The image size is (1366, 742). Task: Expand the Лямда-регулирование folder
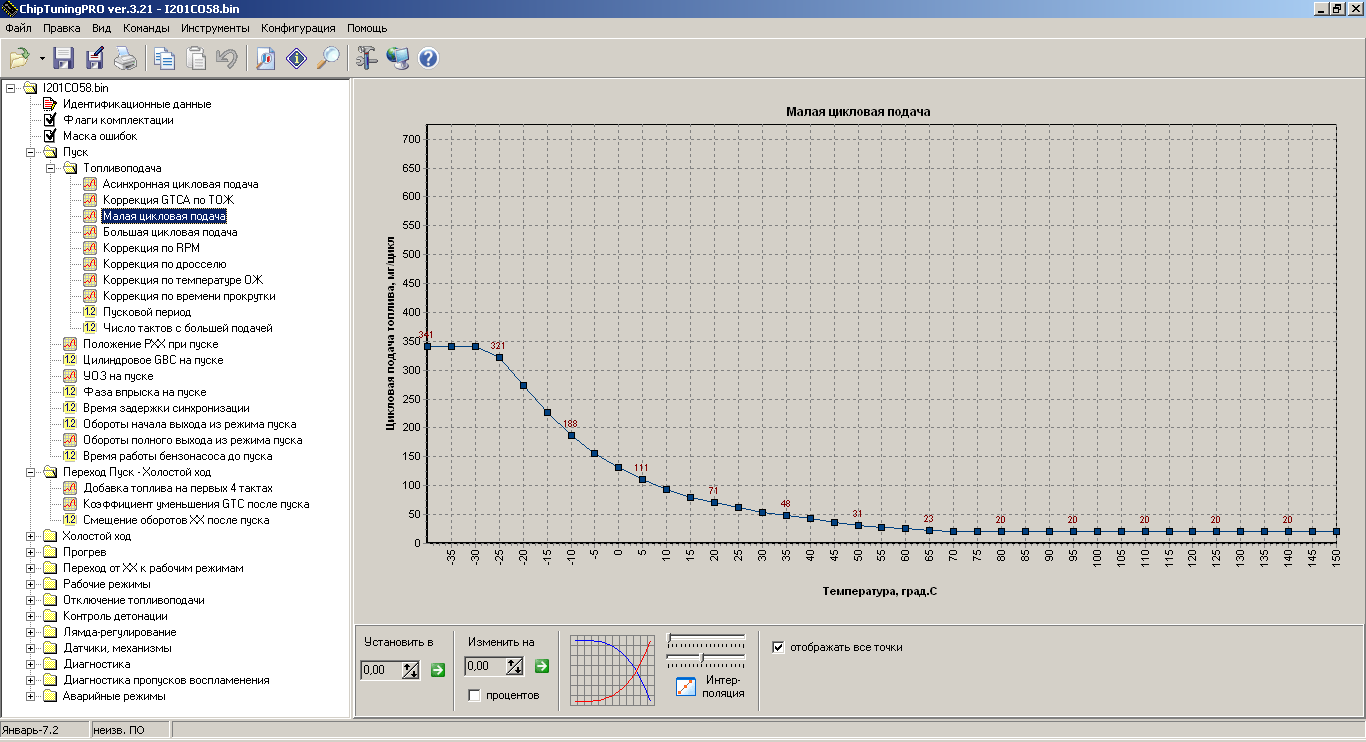(31, 632)
